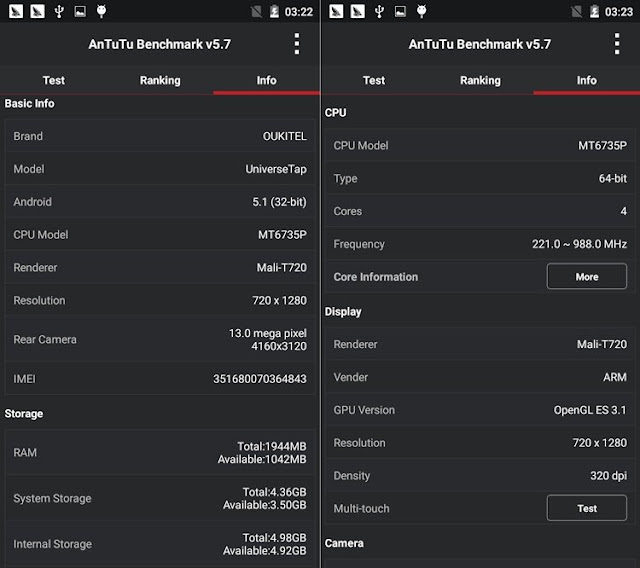Tap Density value 320 dpi
640x568 pixels.
(x=609, y=476)
